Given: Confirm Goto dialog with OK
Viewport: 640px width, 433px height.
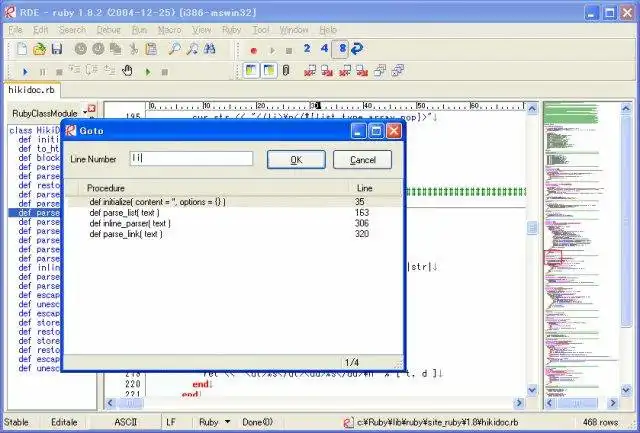Looking at the screenshot, I should 296,160.
